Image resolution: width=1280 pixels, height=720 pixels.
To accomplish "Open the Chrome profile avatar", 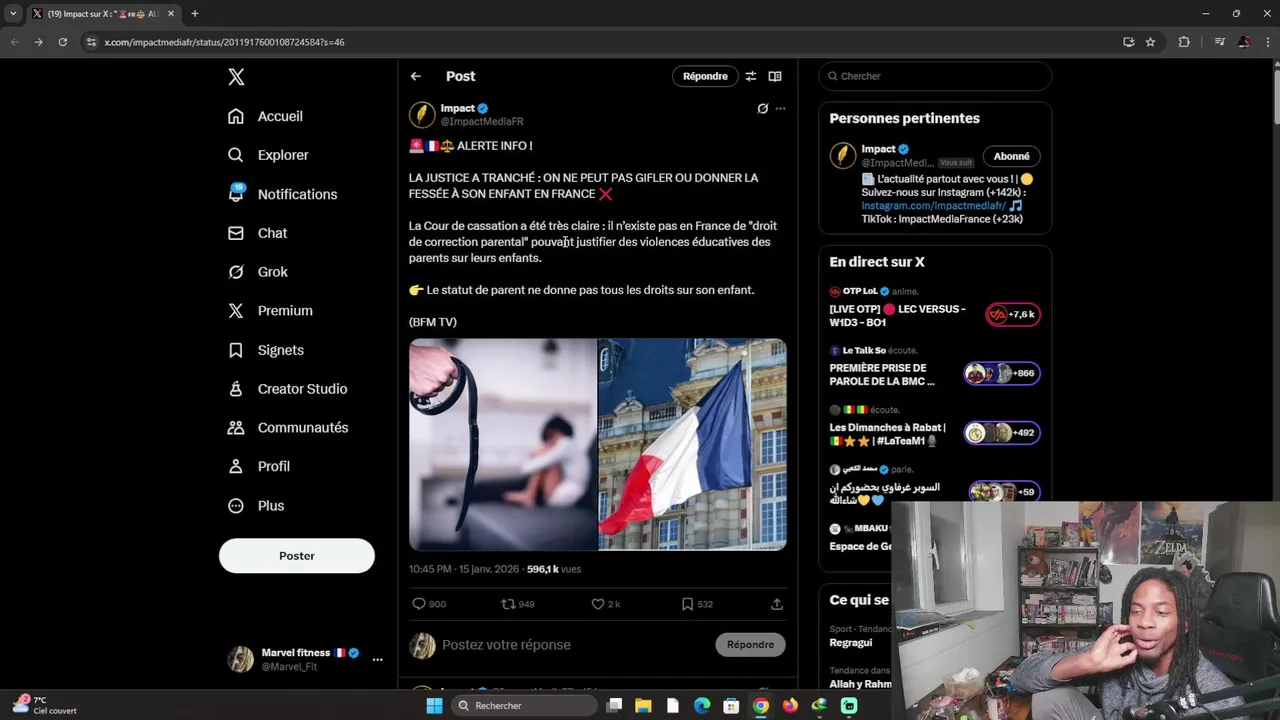I will (x=1244, y=42).
